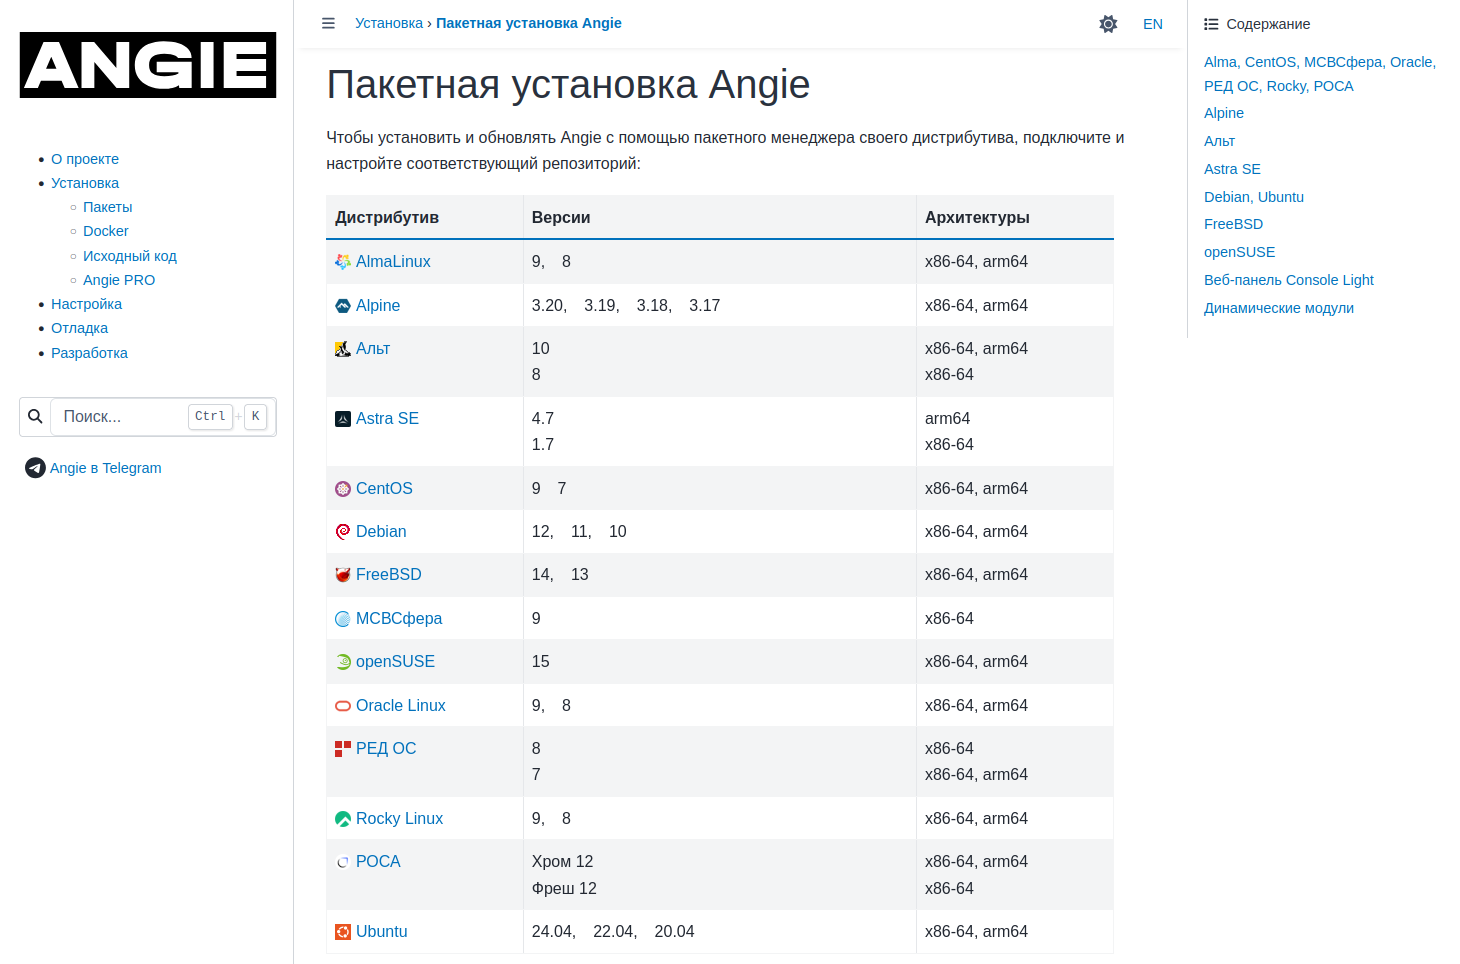Jump to Веб-панель Console Light section
The height and width of the screenshot is (964, 1460).
[1289, 280]
